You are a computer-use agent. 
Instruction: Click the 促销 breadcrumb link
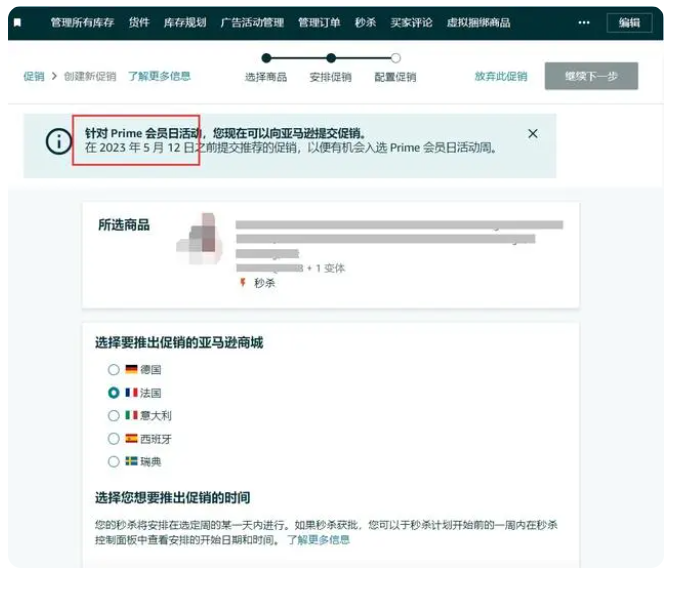pos(34,76)
